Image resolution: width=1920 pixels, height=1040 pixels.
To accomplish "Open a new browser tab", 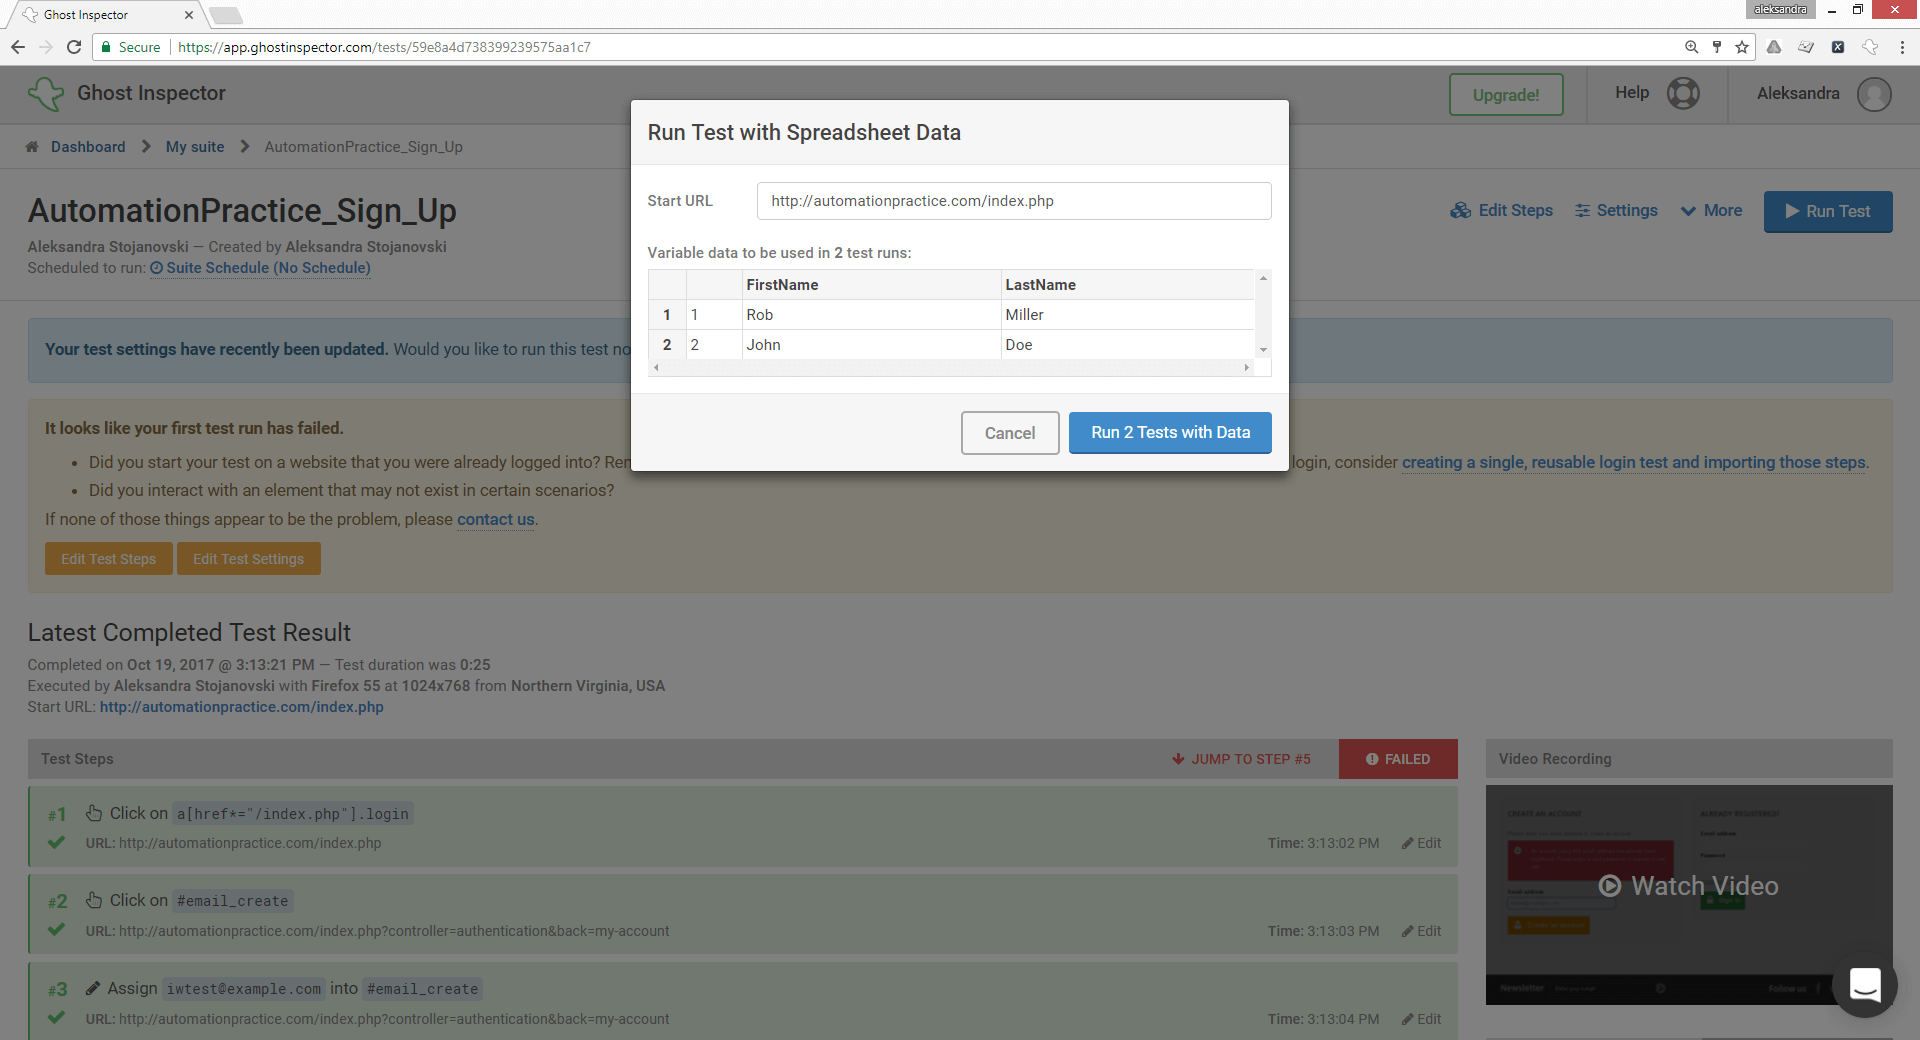I will point(226,15).
